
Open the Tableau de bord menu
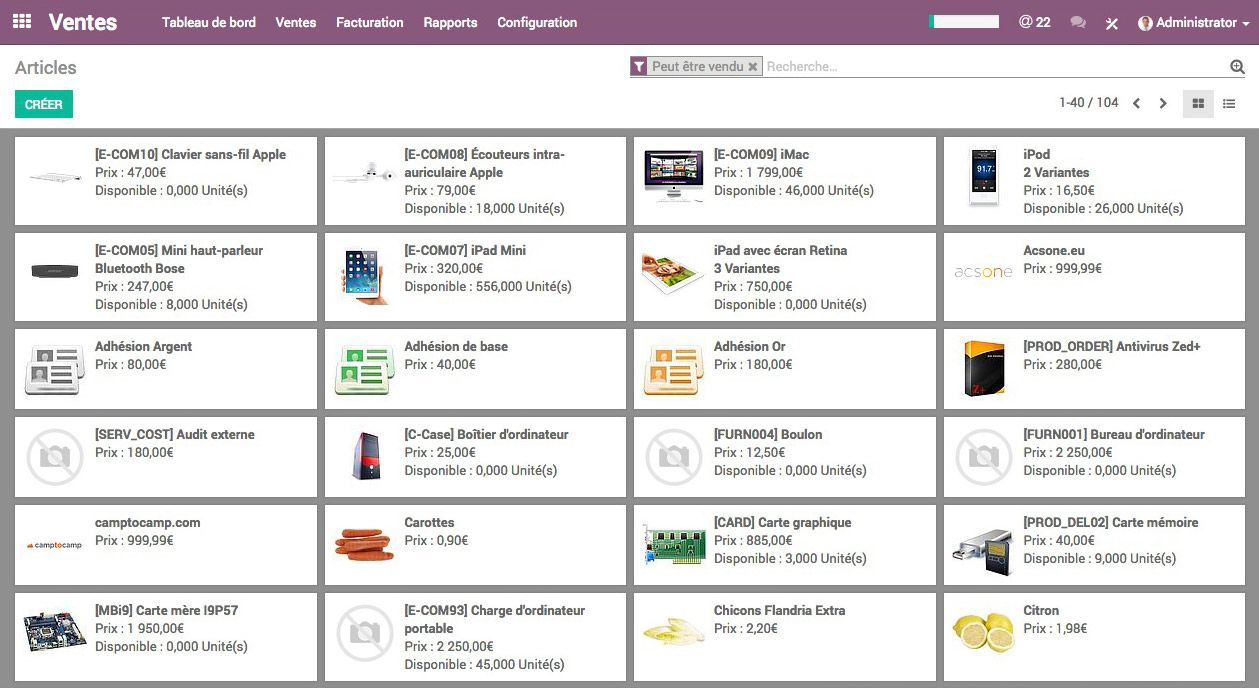pyautogui.click(x=209, y=22)
